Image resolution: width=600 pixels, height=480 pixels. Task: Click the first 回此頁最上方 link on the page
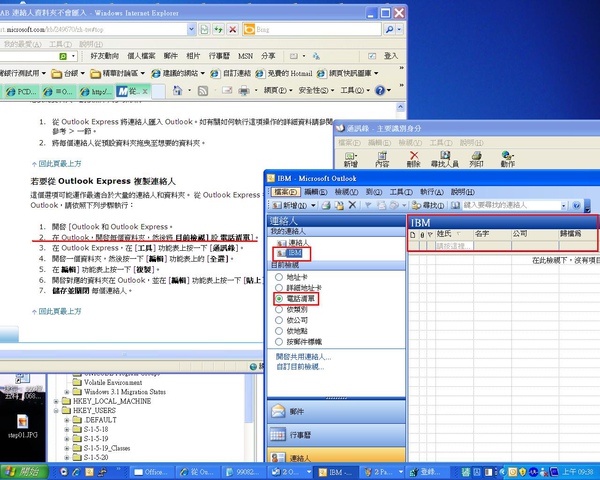(x=60, y=163)
